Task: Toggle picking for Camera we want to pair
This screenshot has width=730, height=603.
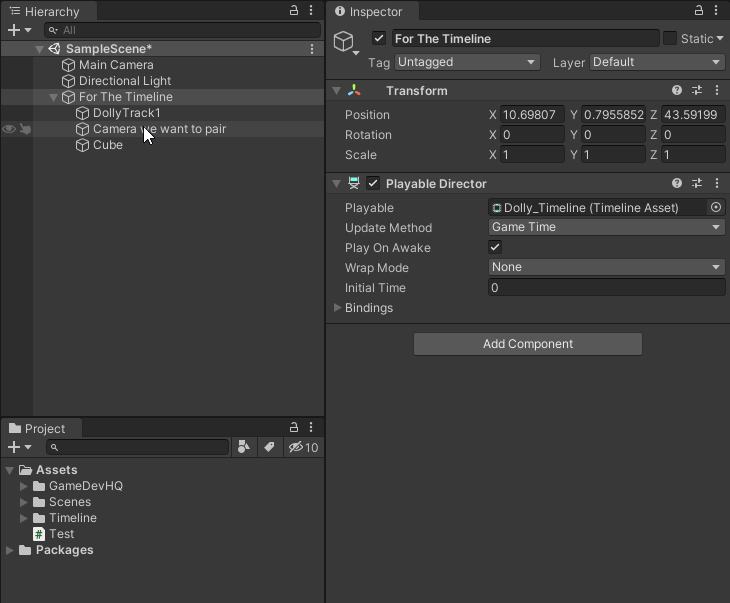Action: coord(26,129)
